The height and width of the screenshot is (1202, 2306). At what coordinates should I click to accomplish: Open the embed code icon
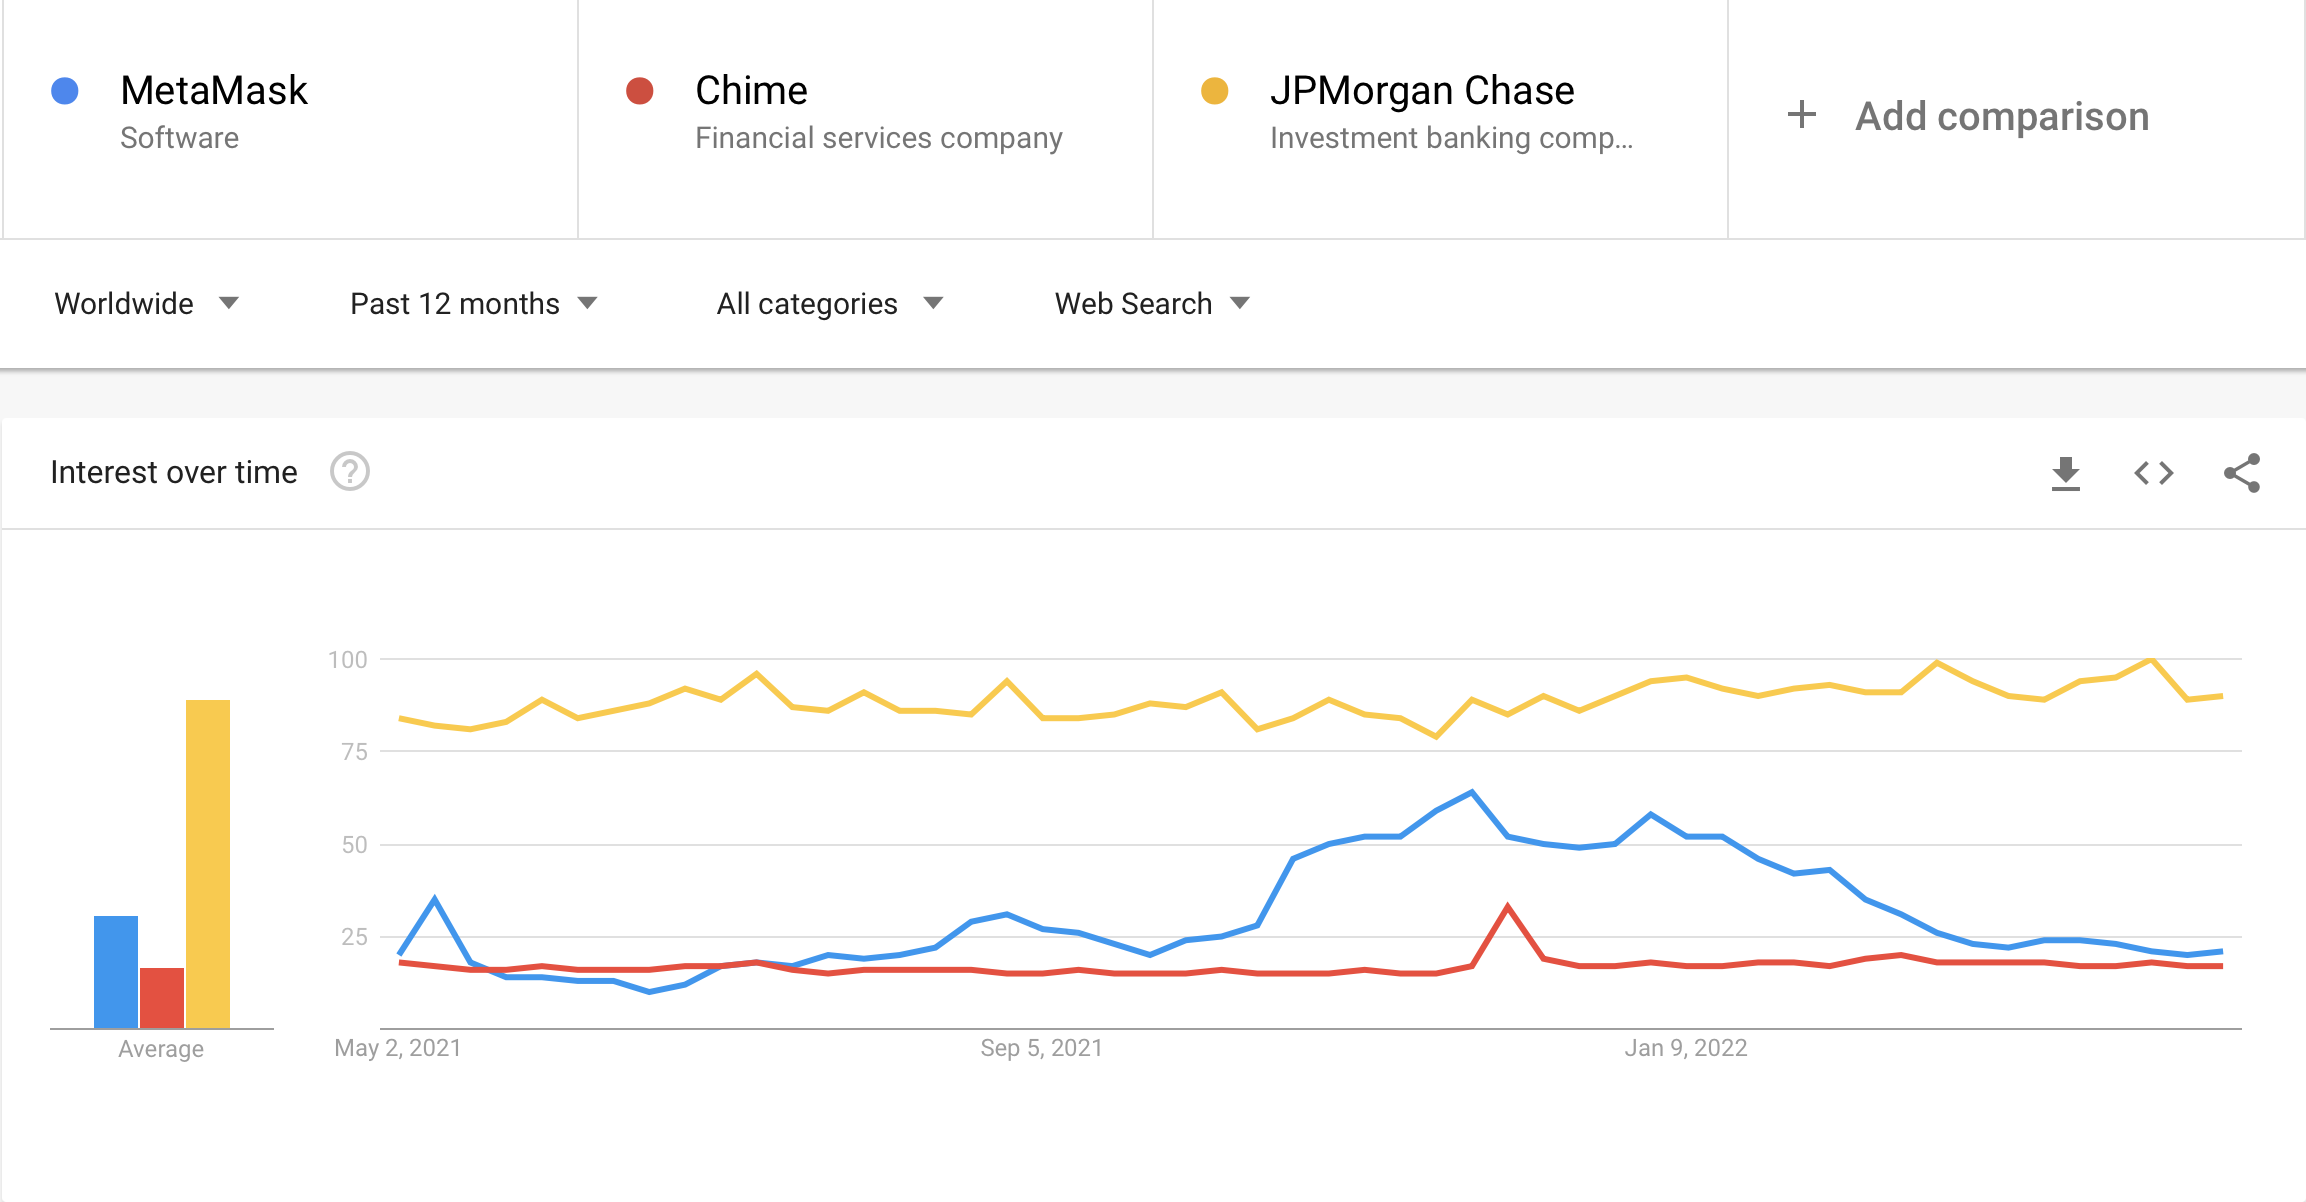click(2153, 473)
